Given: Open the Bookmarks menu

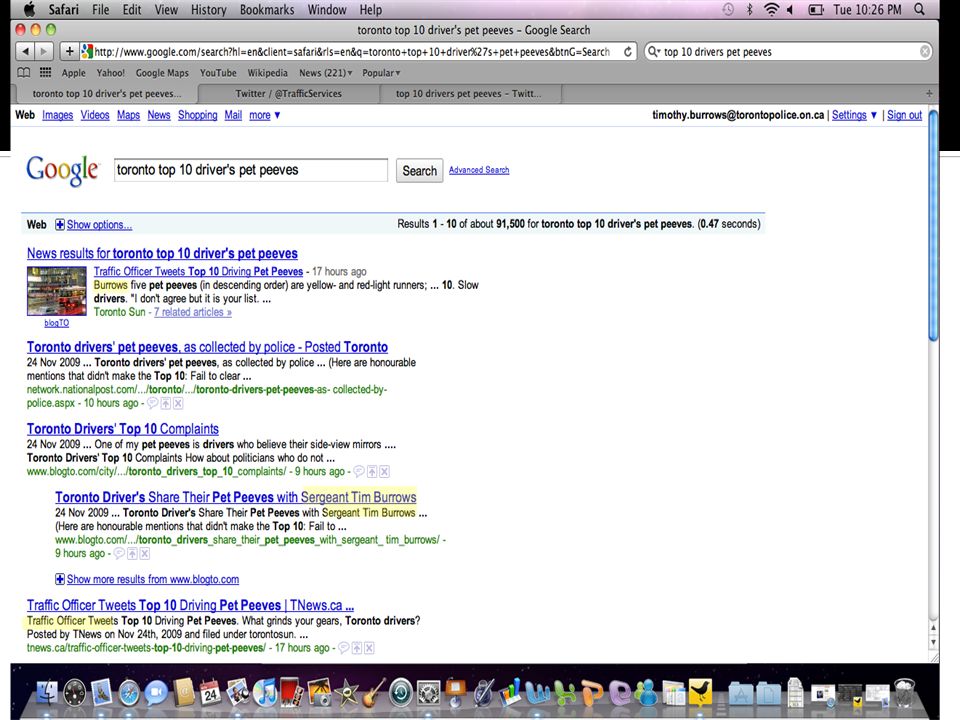Looking at the screenshot, I should [x=267, y=10].
